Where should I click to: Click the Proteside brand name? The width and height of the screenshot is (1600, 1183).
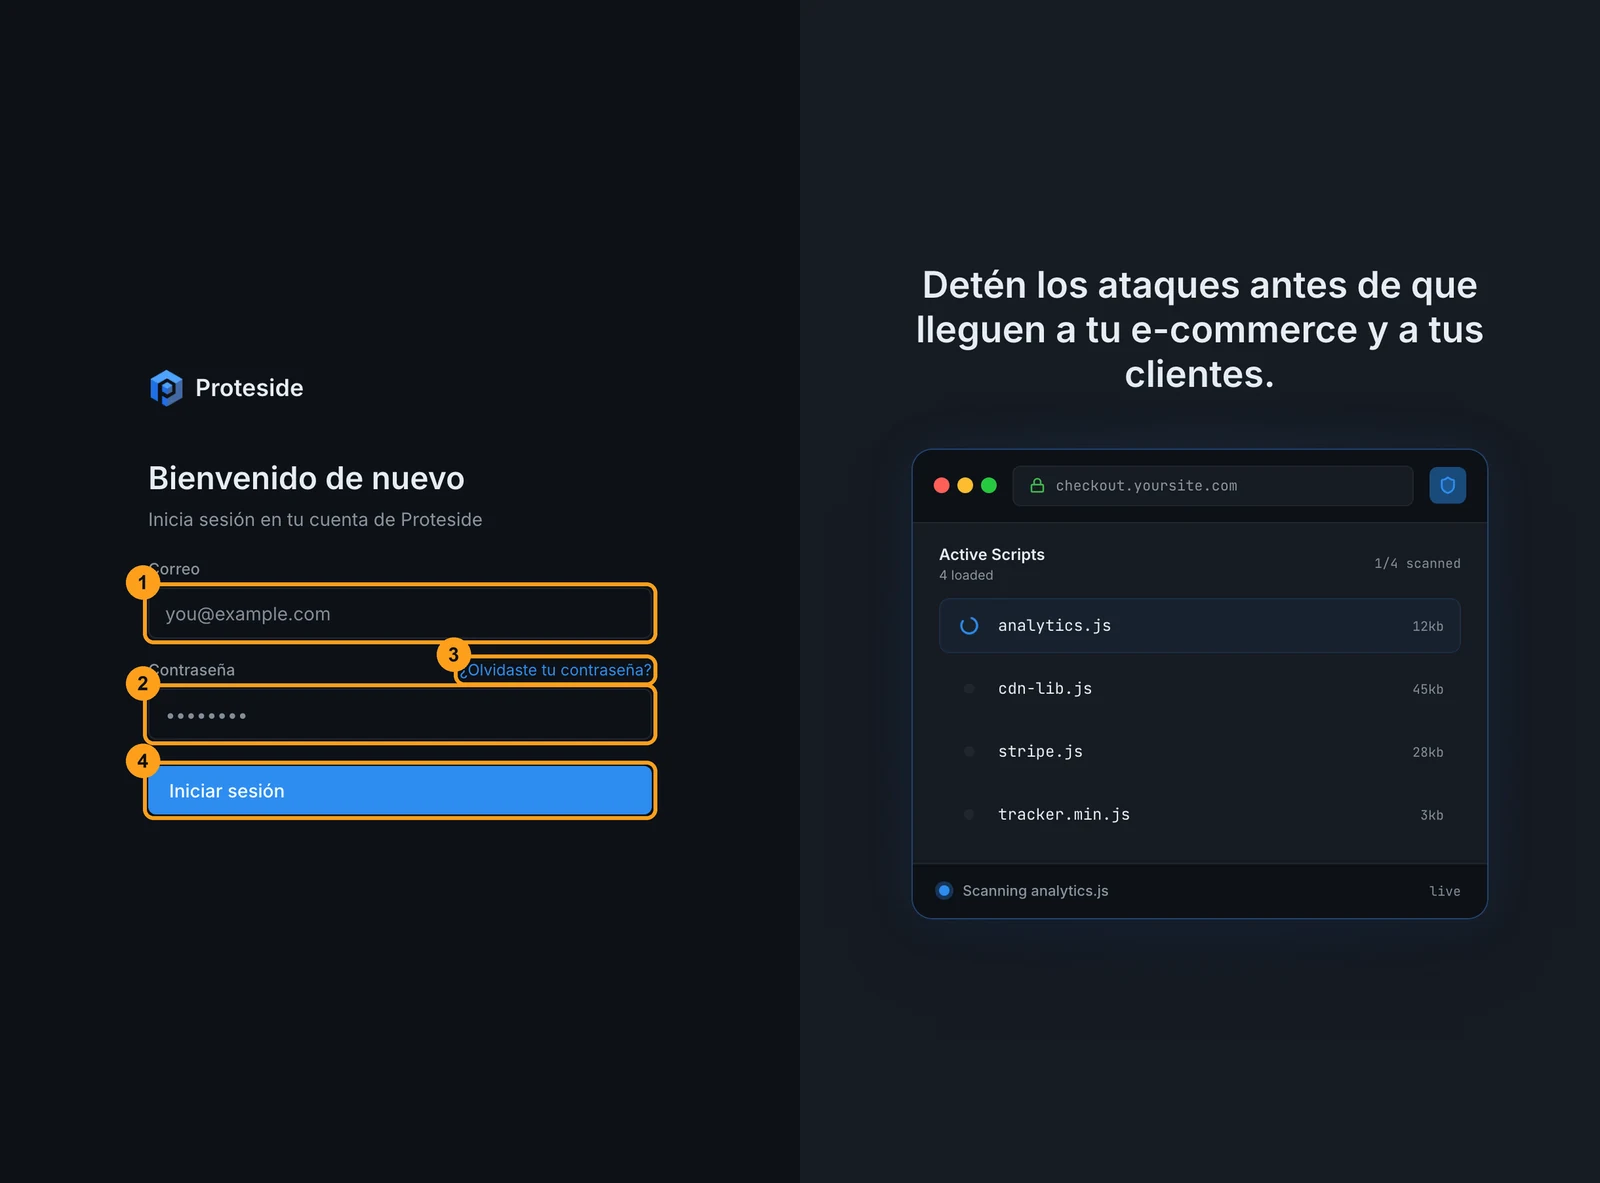coord(249,388)
